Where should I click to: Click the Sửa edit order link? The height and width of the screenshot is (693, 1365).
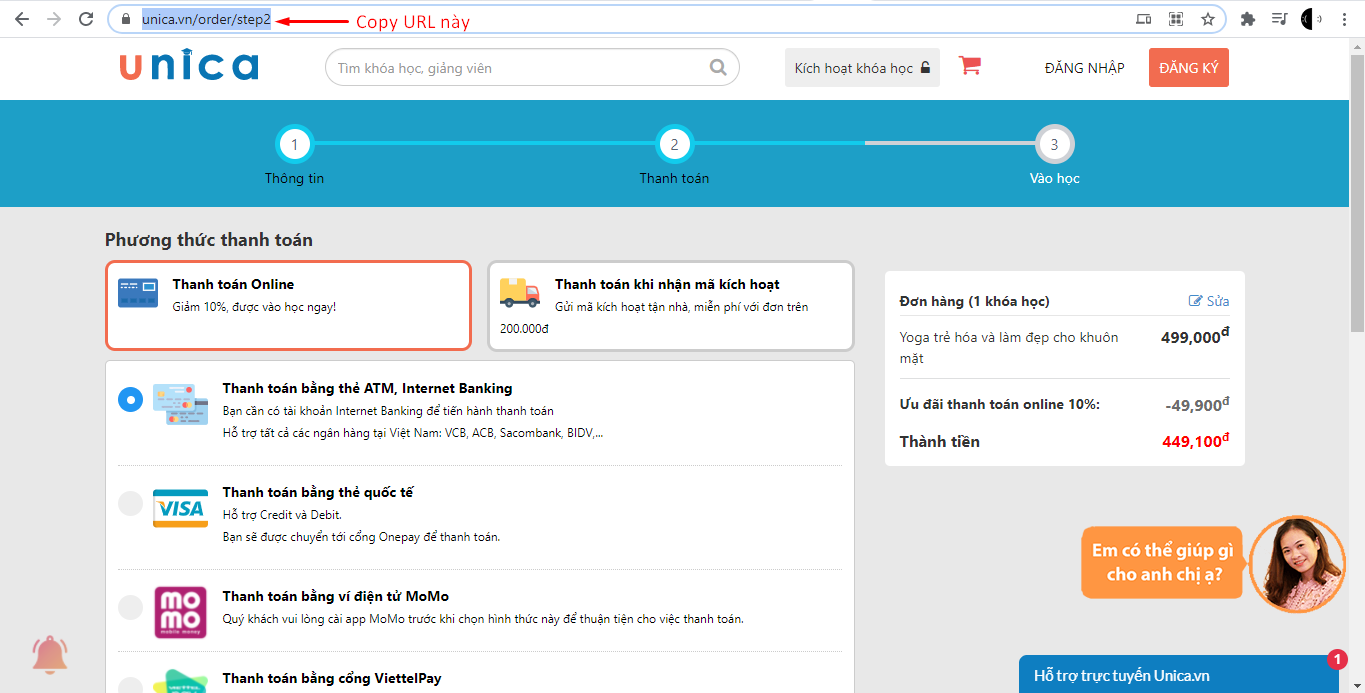point(1209,301)
